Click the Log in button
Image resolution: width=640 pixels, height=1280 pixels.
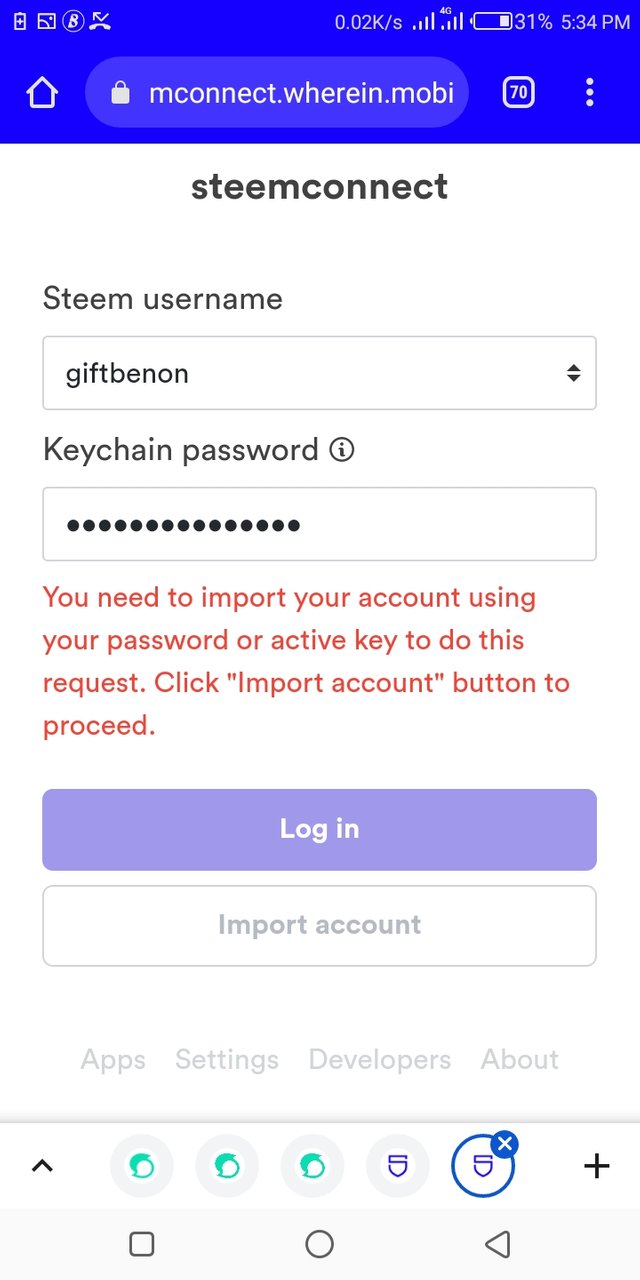[319, 829]
